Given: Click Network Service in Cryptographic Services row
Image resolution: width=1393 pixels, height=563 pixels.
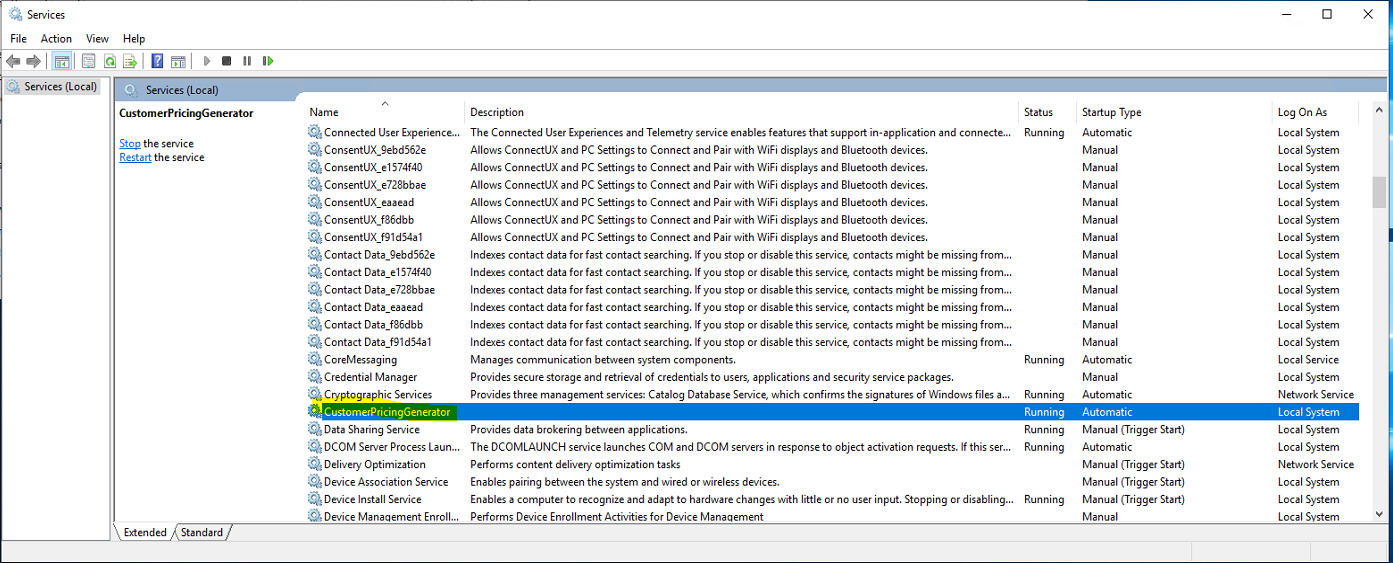Looking at the screenshot, I should click(x=1315, y=395).
